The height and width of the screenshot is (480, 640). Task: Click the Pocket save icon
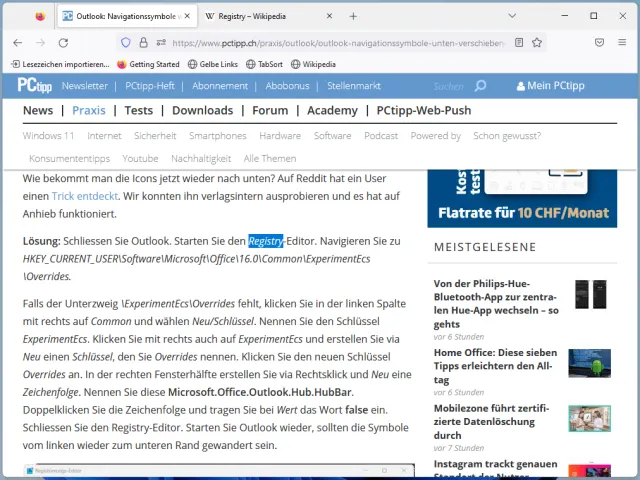(599, 43)
